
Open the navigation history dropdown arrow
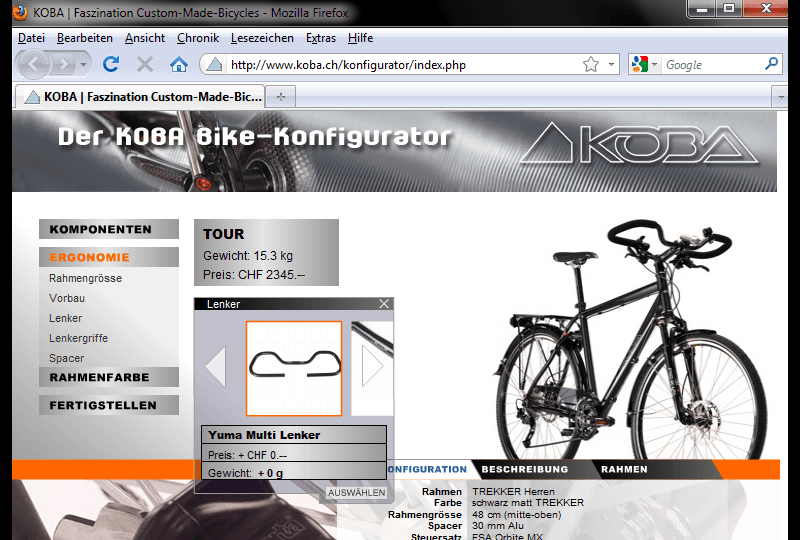(83, 64)
